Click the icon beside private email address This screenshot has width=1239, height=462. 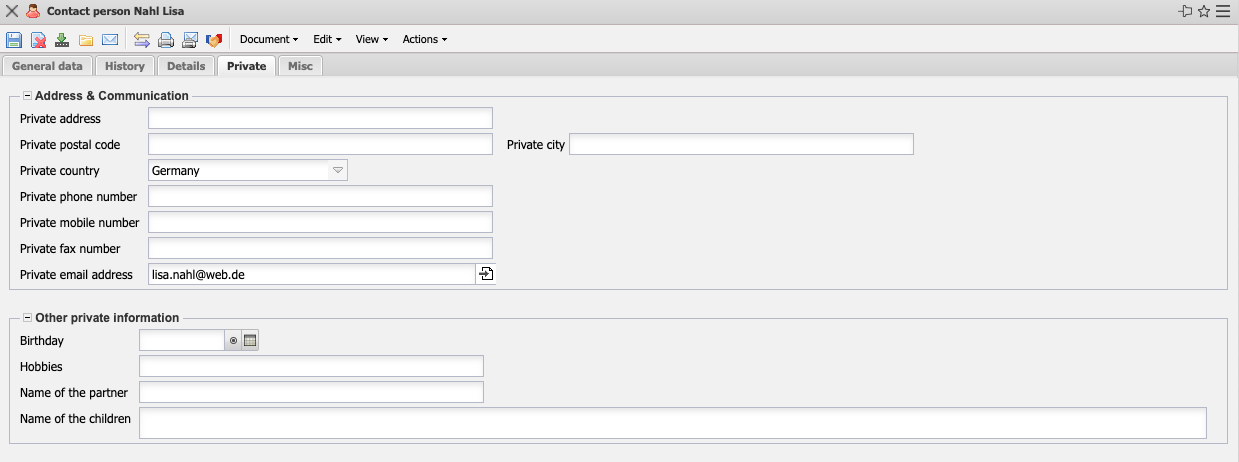pos(486,274)
